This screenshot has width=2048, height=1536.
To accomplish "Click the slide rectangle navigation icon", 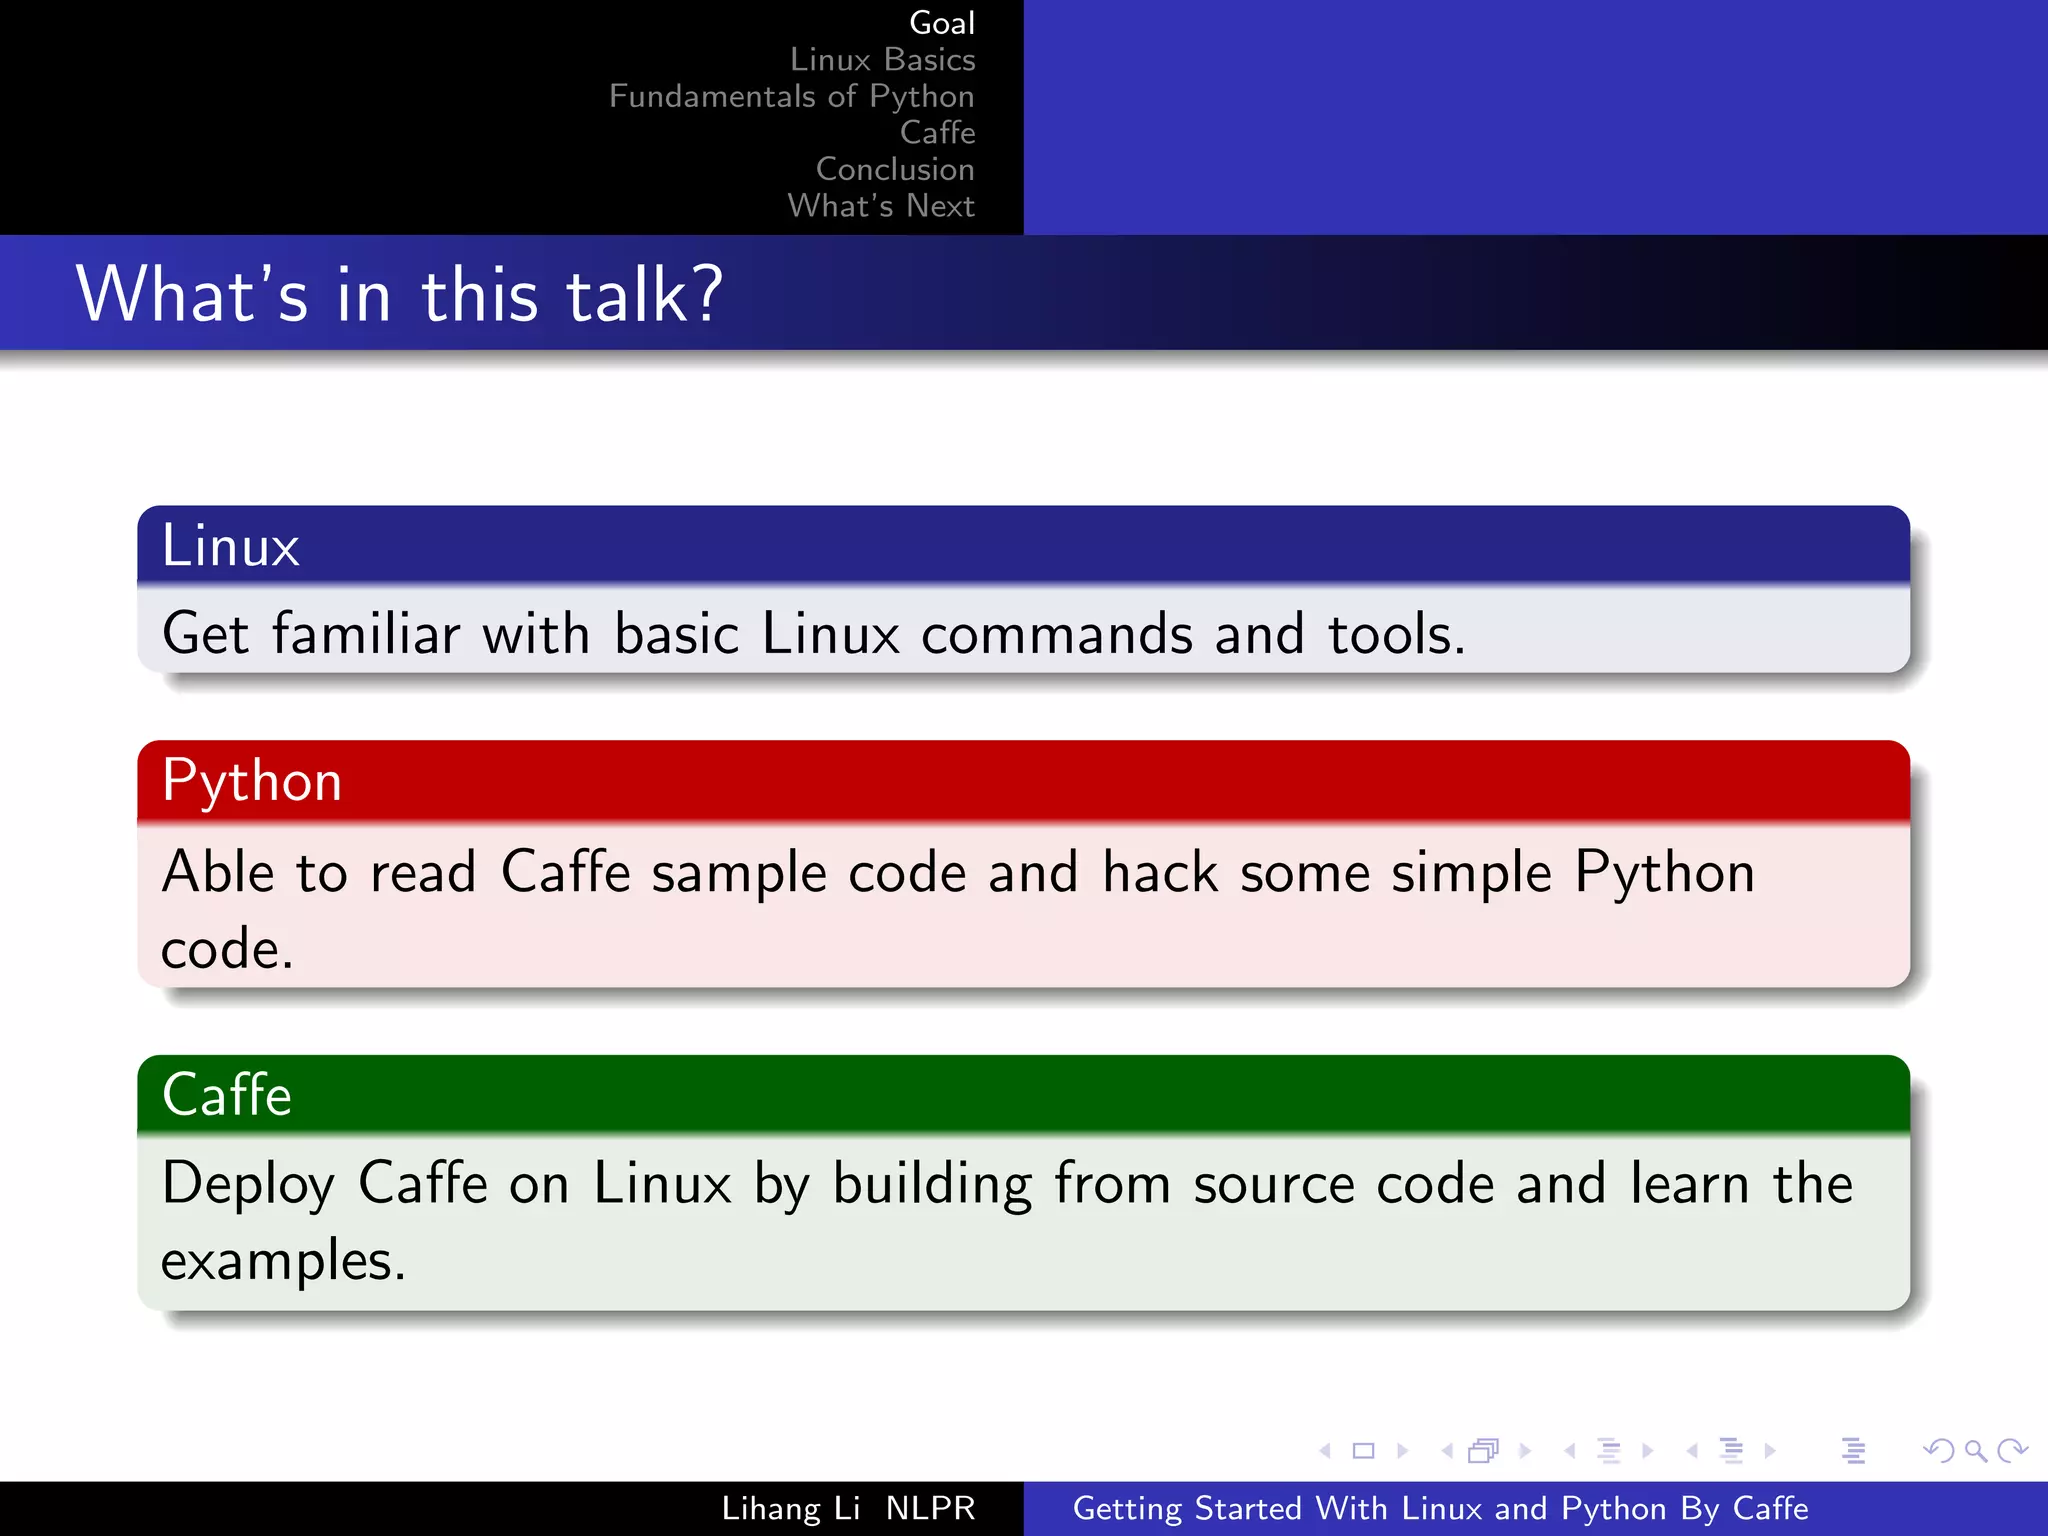I will pyautogui.click(x=1363, y=1450).
